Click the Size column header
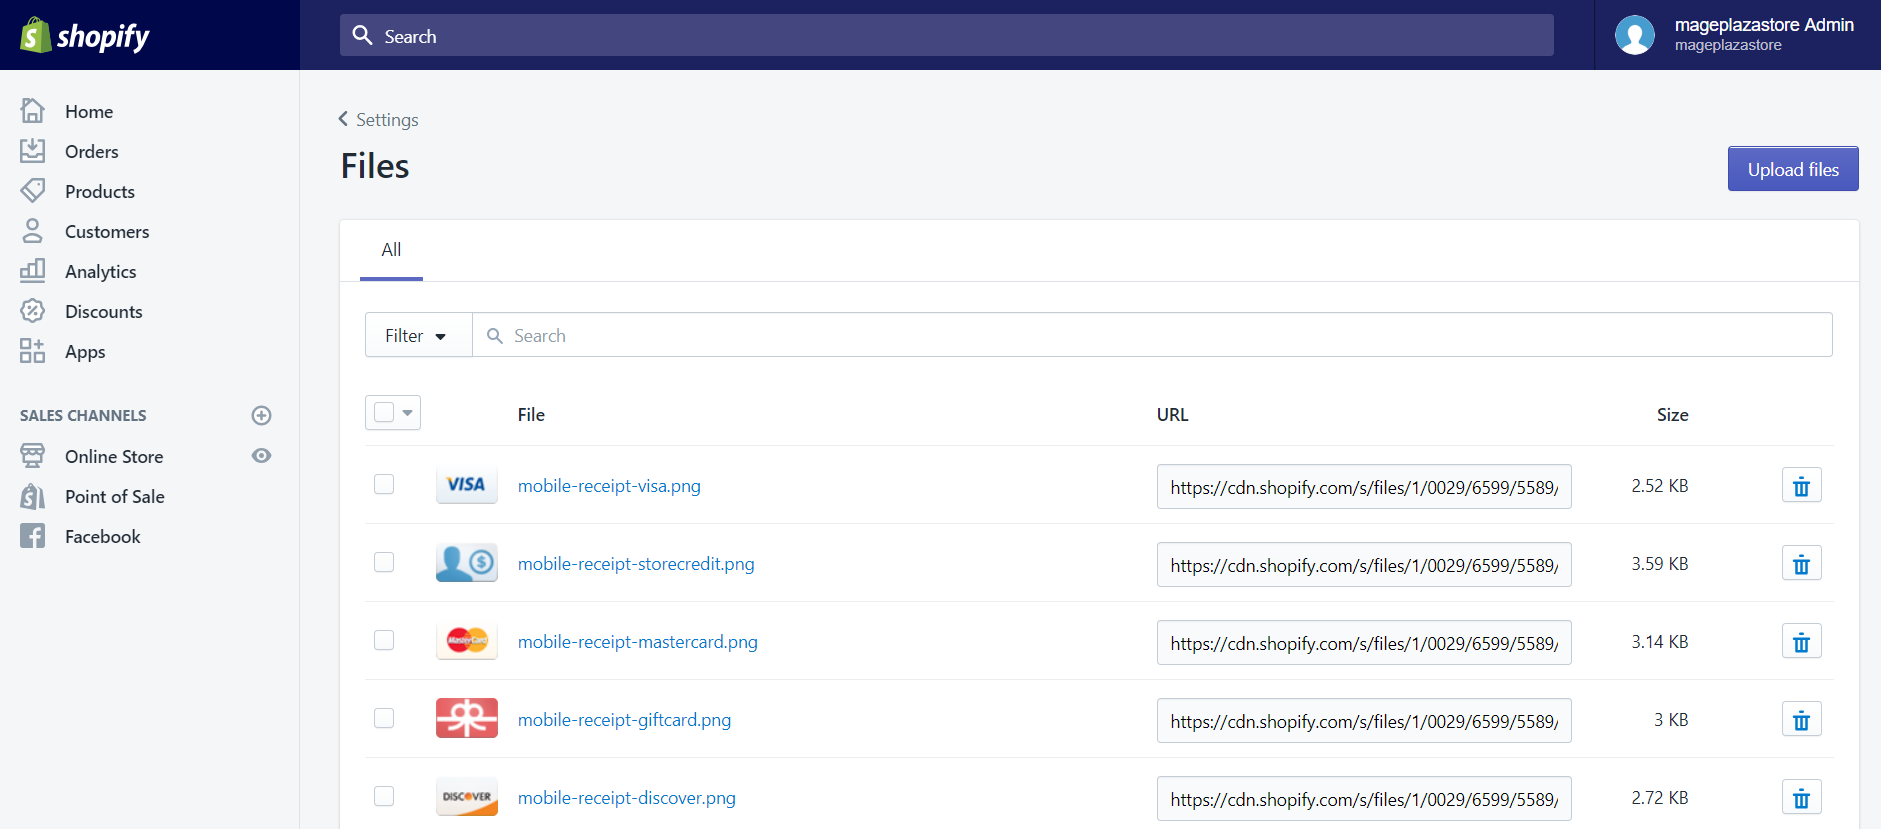 [x=1672, y=415]
